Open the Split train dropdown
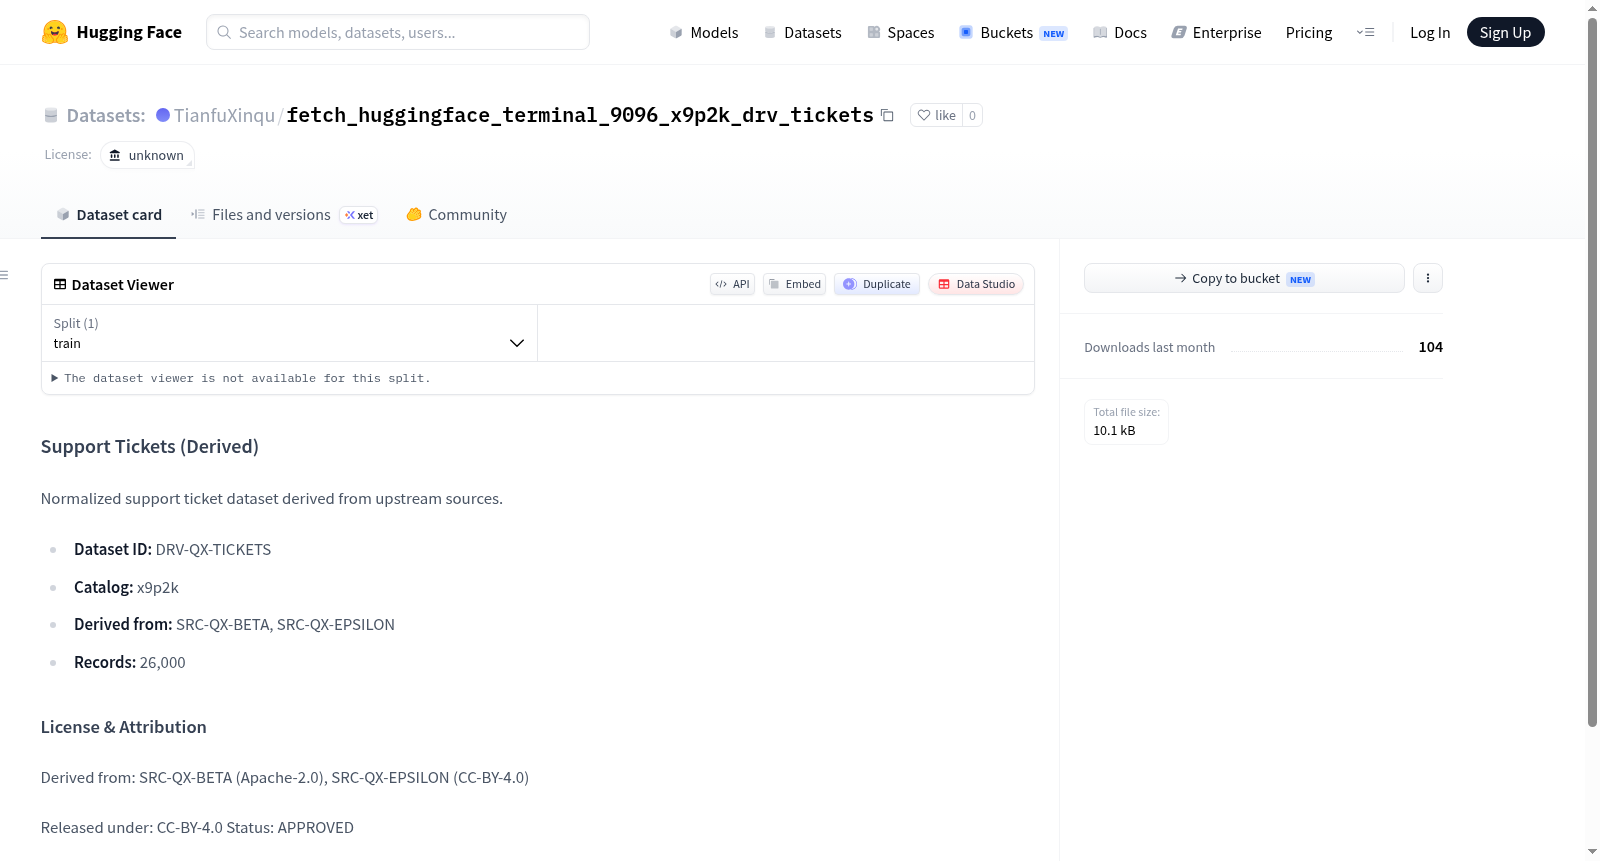This screenshot has height=861, width=1600. 289,333
